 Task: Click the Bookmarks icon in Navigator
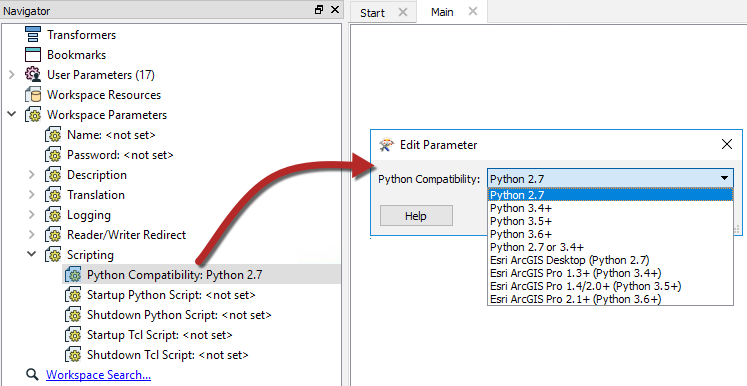pos(33,55)
